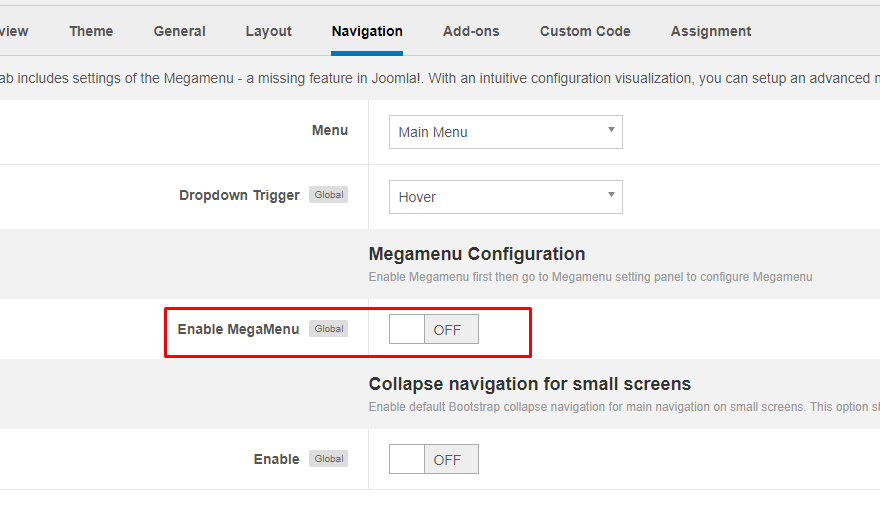Click the Menu field label
Viewport: 880px width, 510px height.
(330, 130)
